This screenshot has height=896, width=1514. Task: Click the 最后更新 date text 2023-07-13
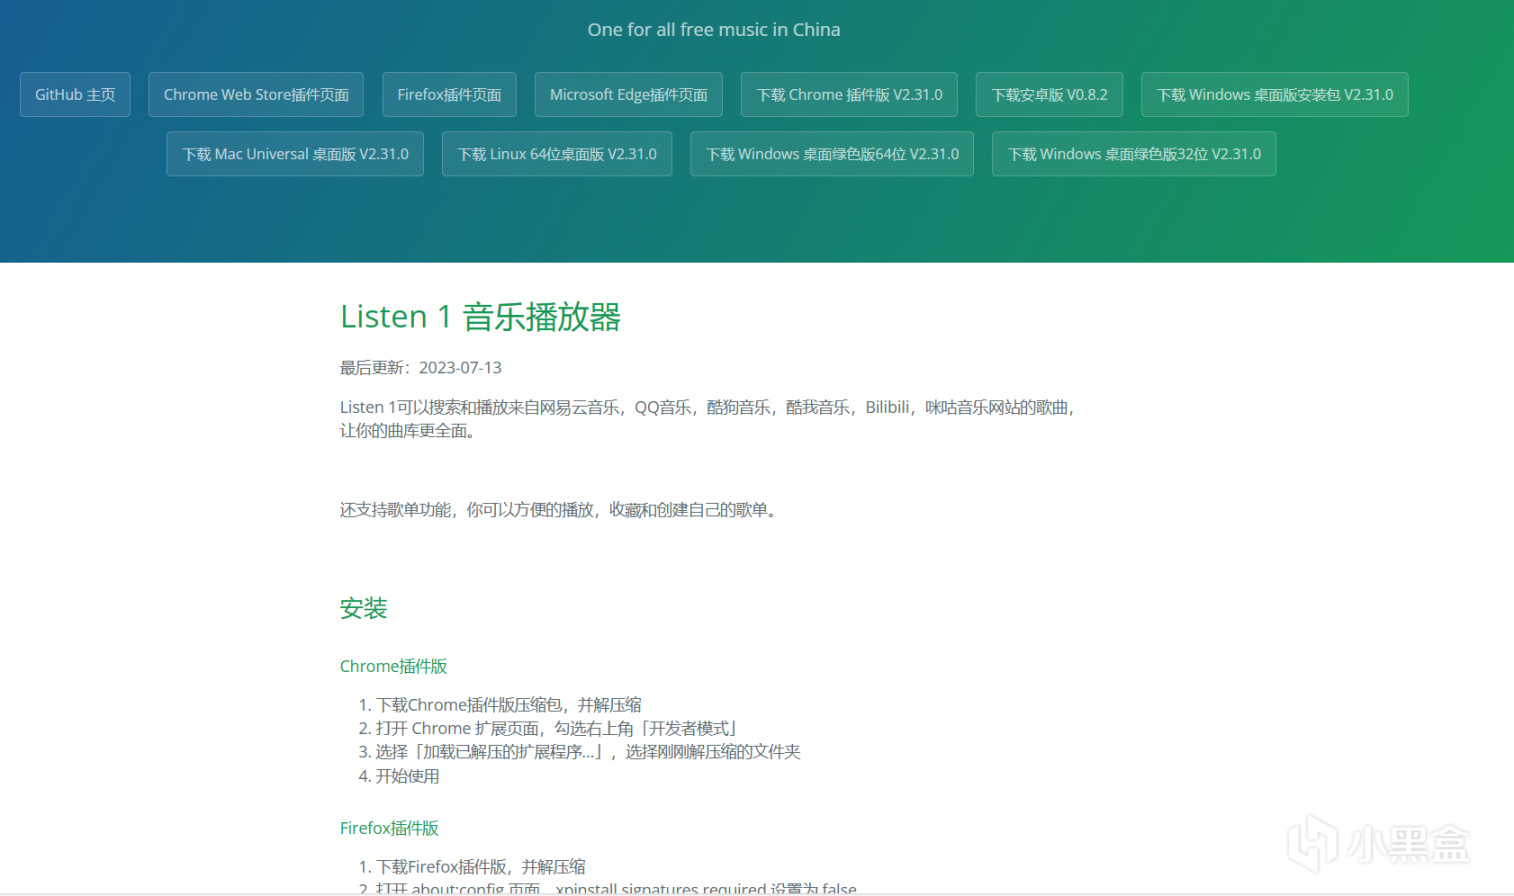click(x=460, y=367)
